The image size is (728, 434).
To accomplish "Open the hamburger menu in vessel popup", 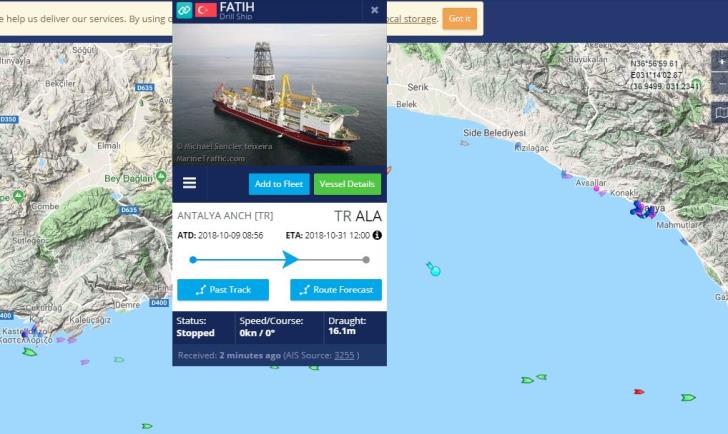I will pos(189,183).
